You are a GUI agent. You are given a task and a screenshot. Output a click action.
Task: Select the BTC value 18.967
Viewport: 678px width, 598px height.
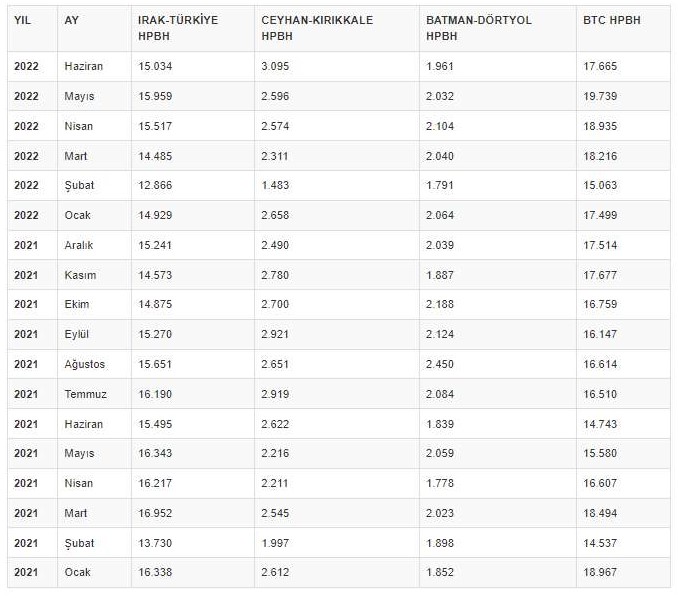click(601, 572)
